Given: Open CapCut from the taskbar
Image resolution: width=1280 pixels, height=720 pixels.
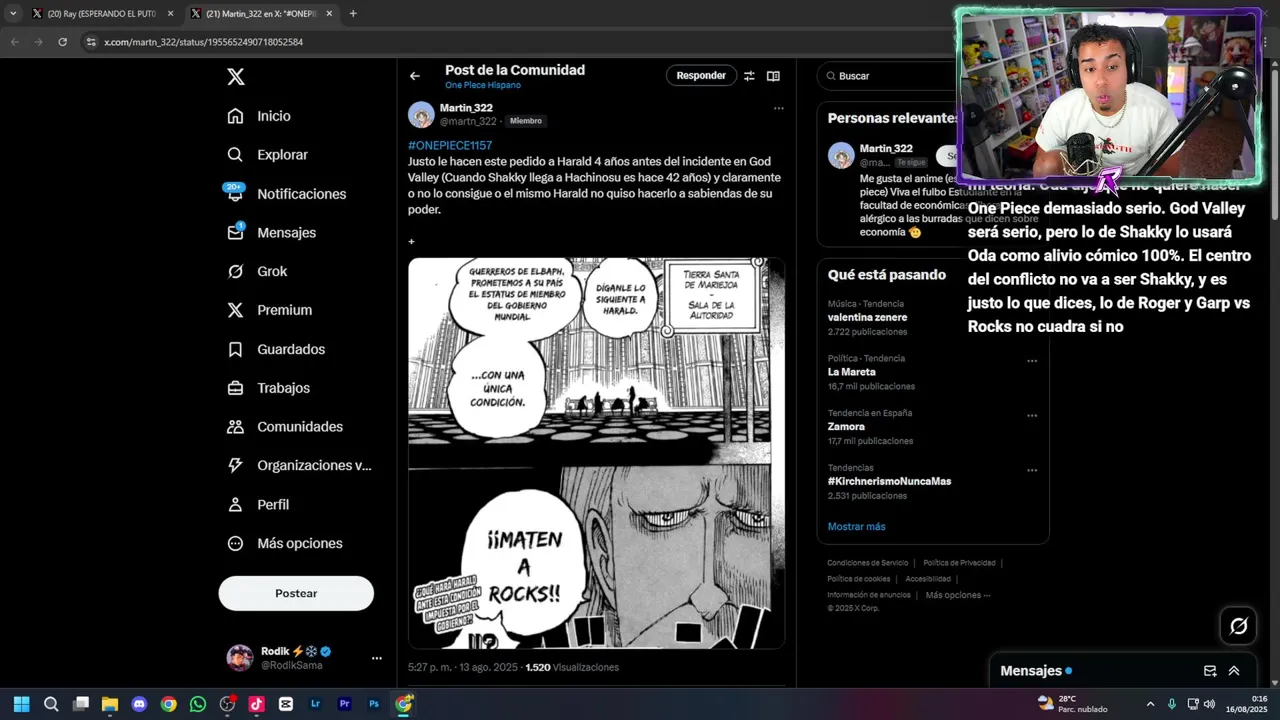Looking at the screenshot, I should (286, 704).
